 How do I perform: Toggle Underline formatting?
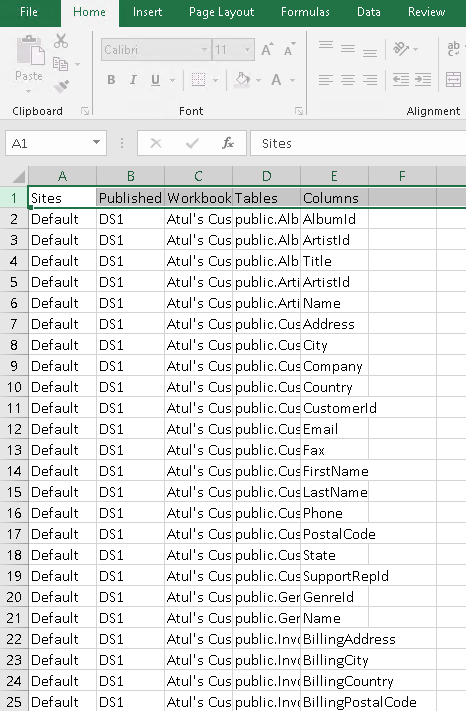click(x=155, y=80)
